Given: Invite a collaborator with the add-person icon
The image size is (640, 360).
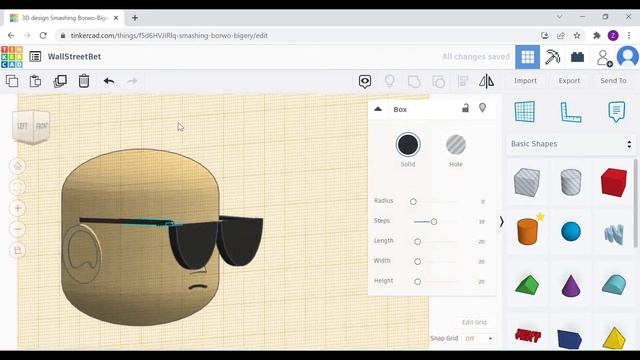Looking at the screenshot, I should [604, 58].
